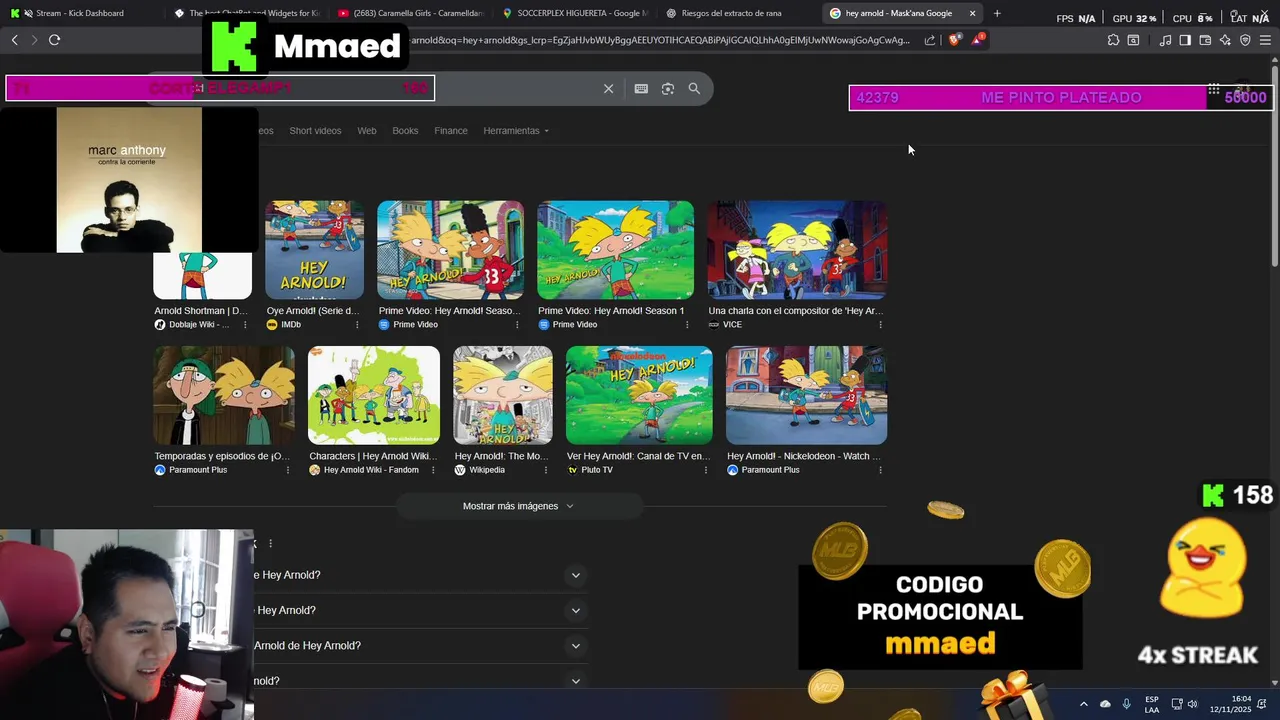Switch to SOCCERPLEX HIGUERETA Google Maps tab
The width and height of the screenshot is (1280, 720).
point(575,13)
